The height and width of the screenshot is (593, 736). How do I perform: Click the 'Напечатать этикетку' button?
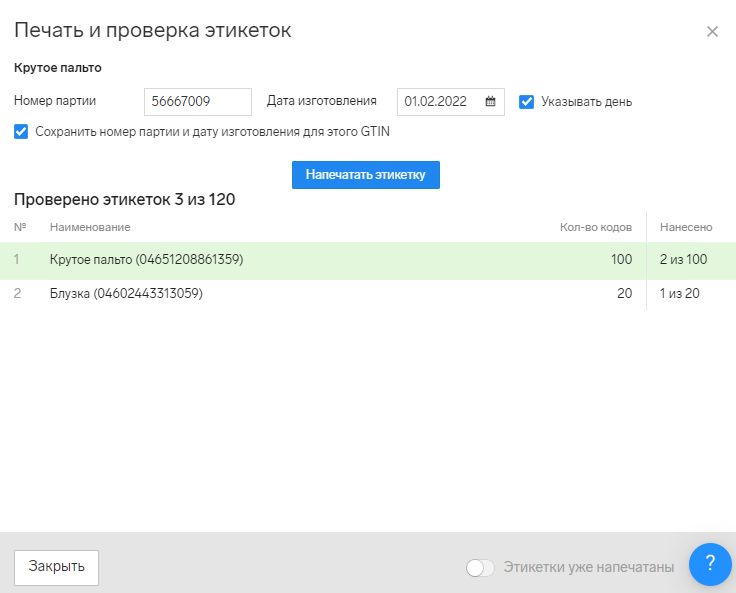click(x=366, y=175)
